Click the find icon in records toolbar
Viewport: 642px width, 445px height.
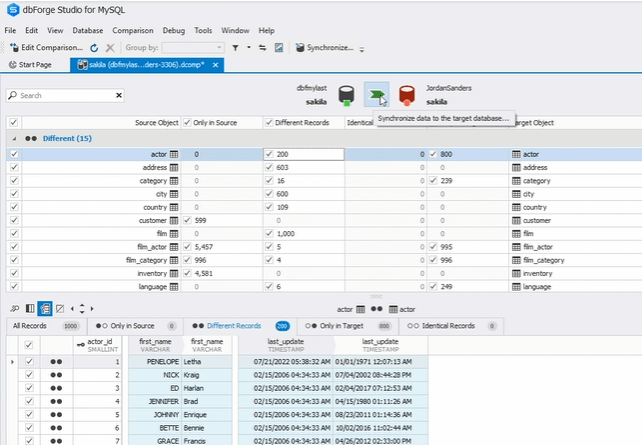15,309
